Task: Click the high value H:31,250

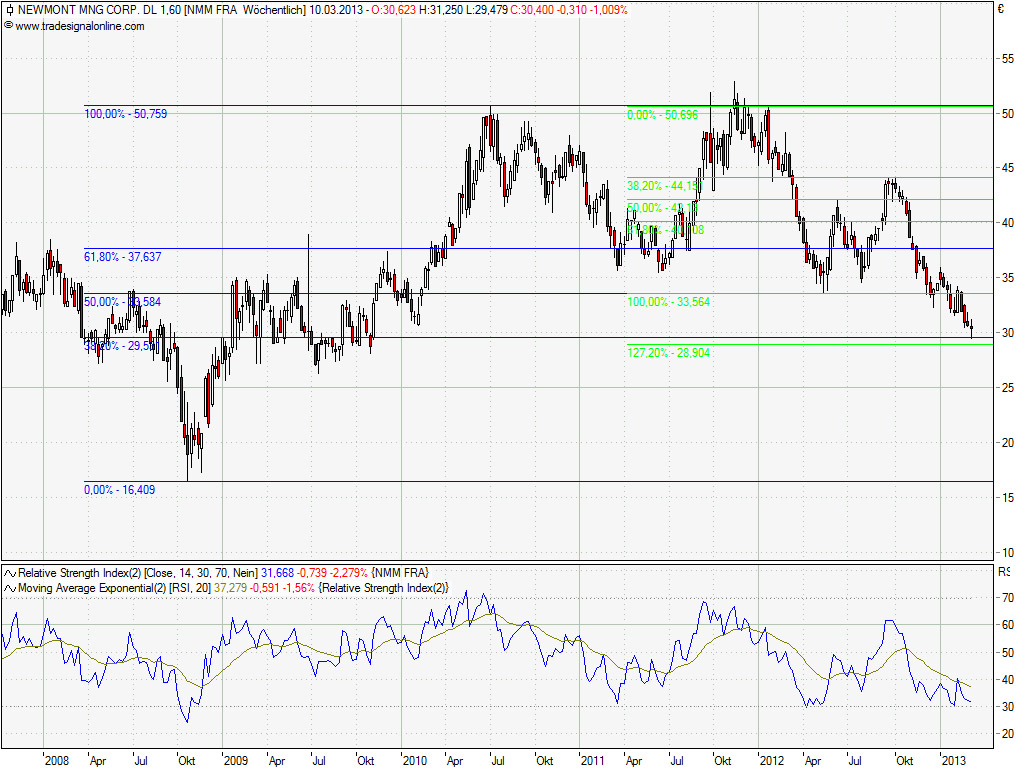Action: coord(441,10)
